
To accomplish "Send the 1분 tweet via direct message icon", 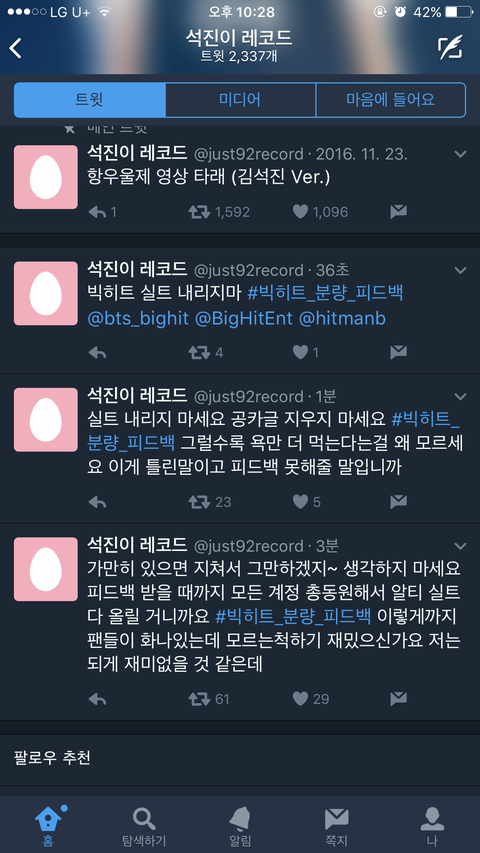I will click(x=398, y=502).
